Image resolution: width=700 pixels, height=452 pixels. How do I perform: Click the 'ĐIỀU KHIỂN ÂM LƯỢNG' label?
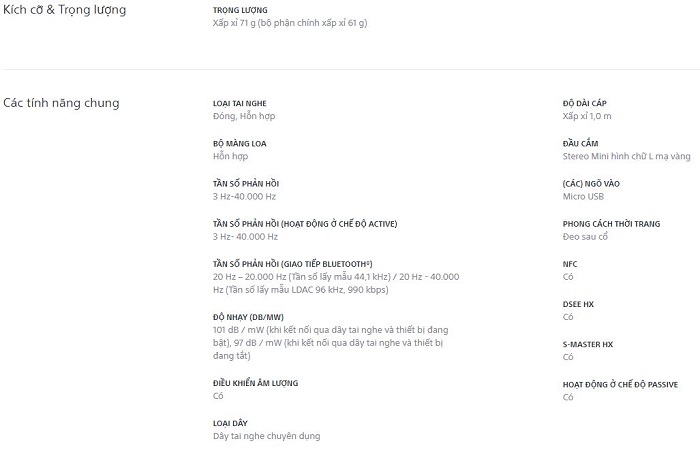point(256,383)
